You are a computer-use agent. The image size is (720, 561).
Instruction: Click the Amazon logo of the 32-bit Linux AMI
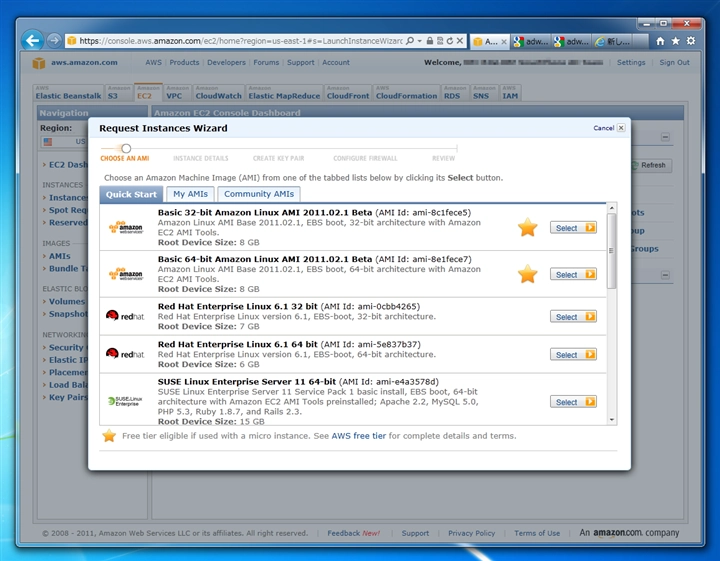(x=126, y=228)
